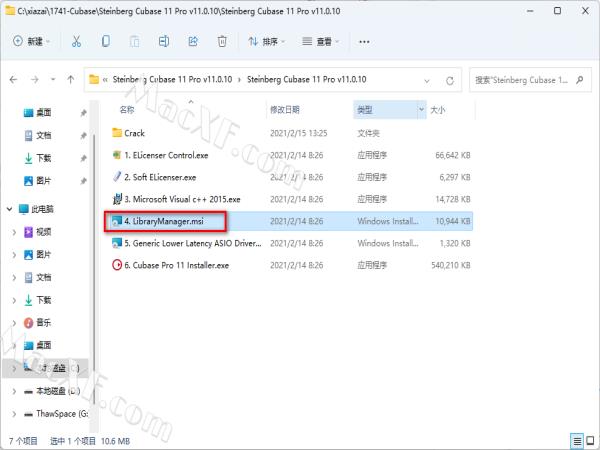Screen dimensions: 600x450
Task: Go up one folder level arrow
Action: [70, 80]
